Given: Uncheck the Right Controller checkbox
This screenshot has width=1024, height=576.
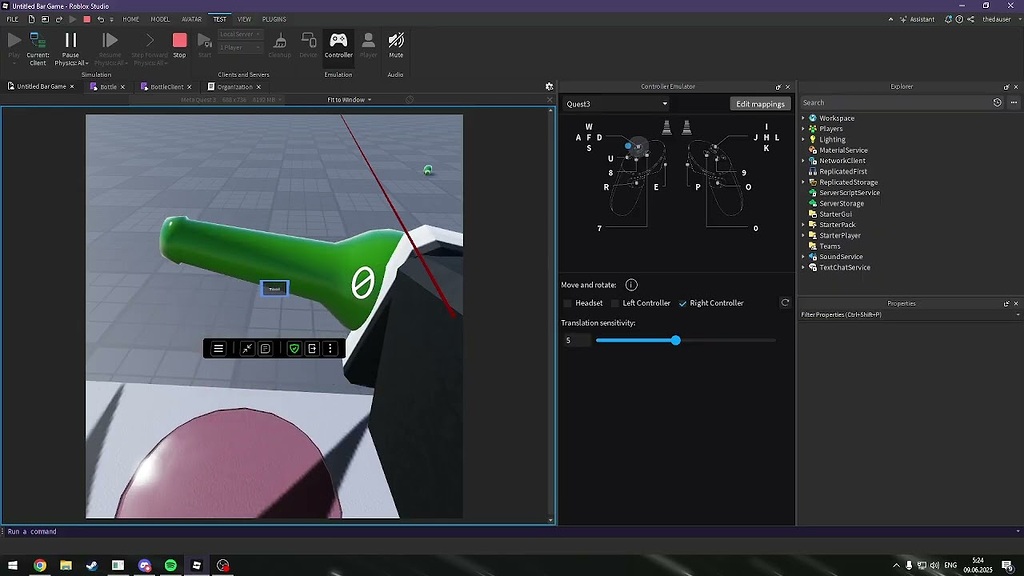Looking at the screenshot, I should (683, 303).
